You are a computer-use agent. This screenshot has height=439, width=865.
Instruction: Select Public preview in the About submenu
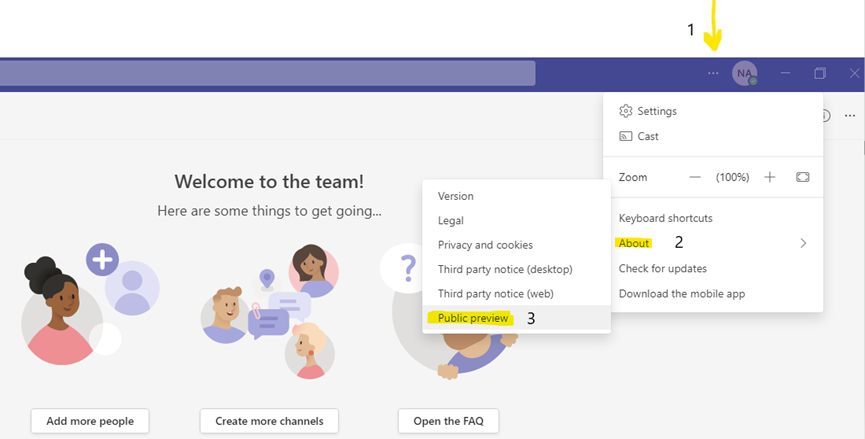(474, 318)
